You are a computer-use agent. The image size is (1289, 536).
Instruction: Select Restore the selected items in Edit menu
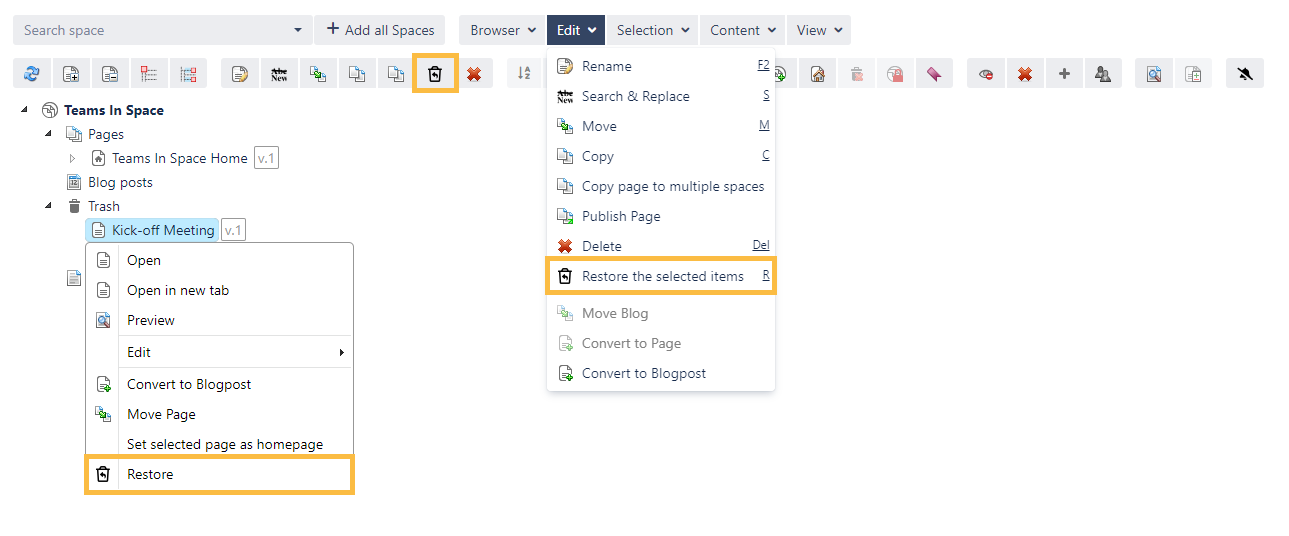point(662,276)
